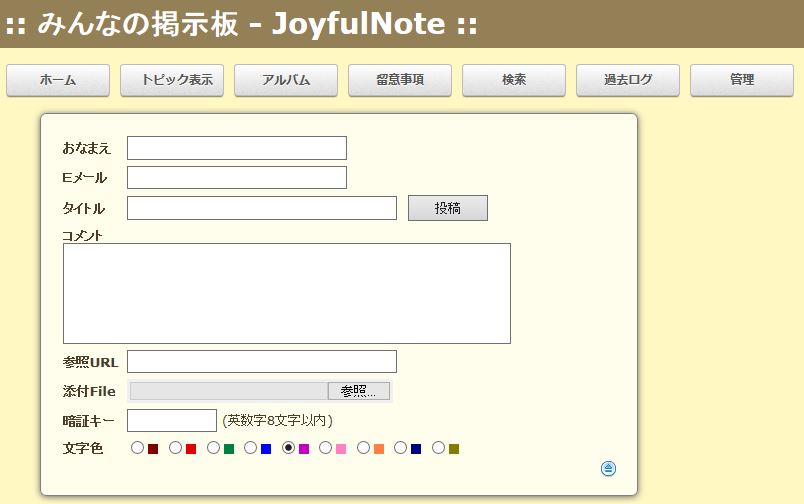Viewport: 804px width, 504px height.
Task: Choose the orange text color radio button
Action: click(x=364, y=448)
